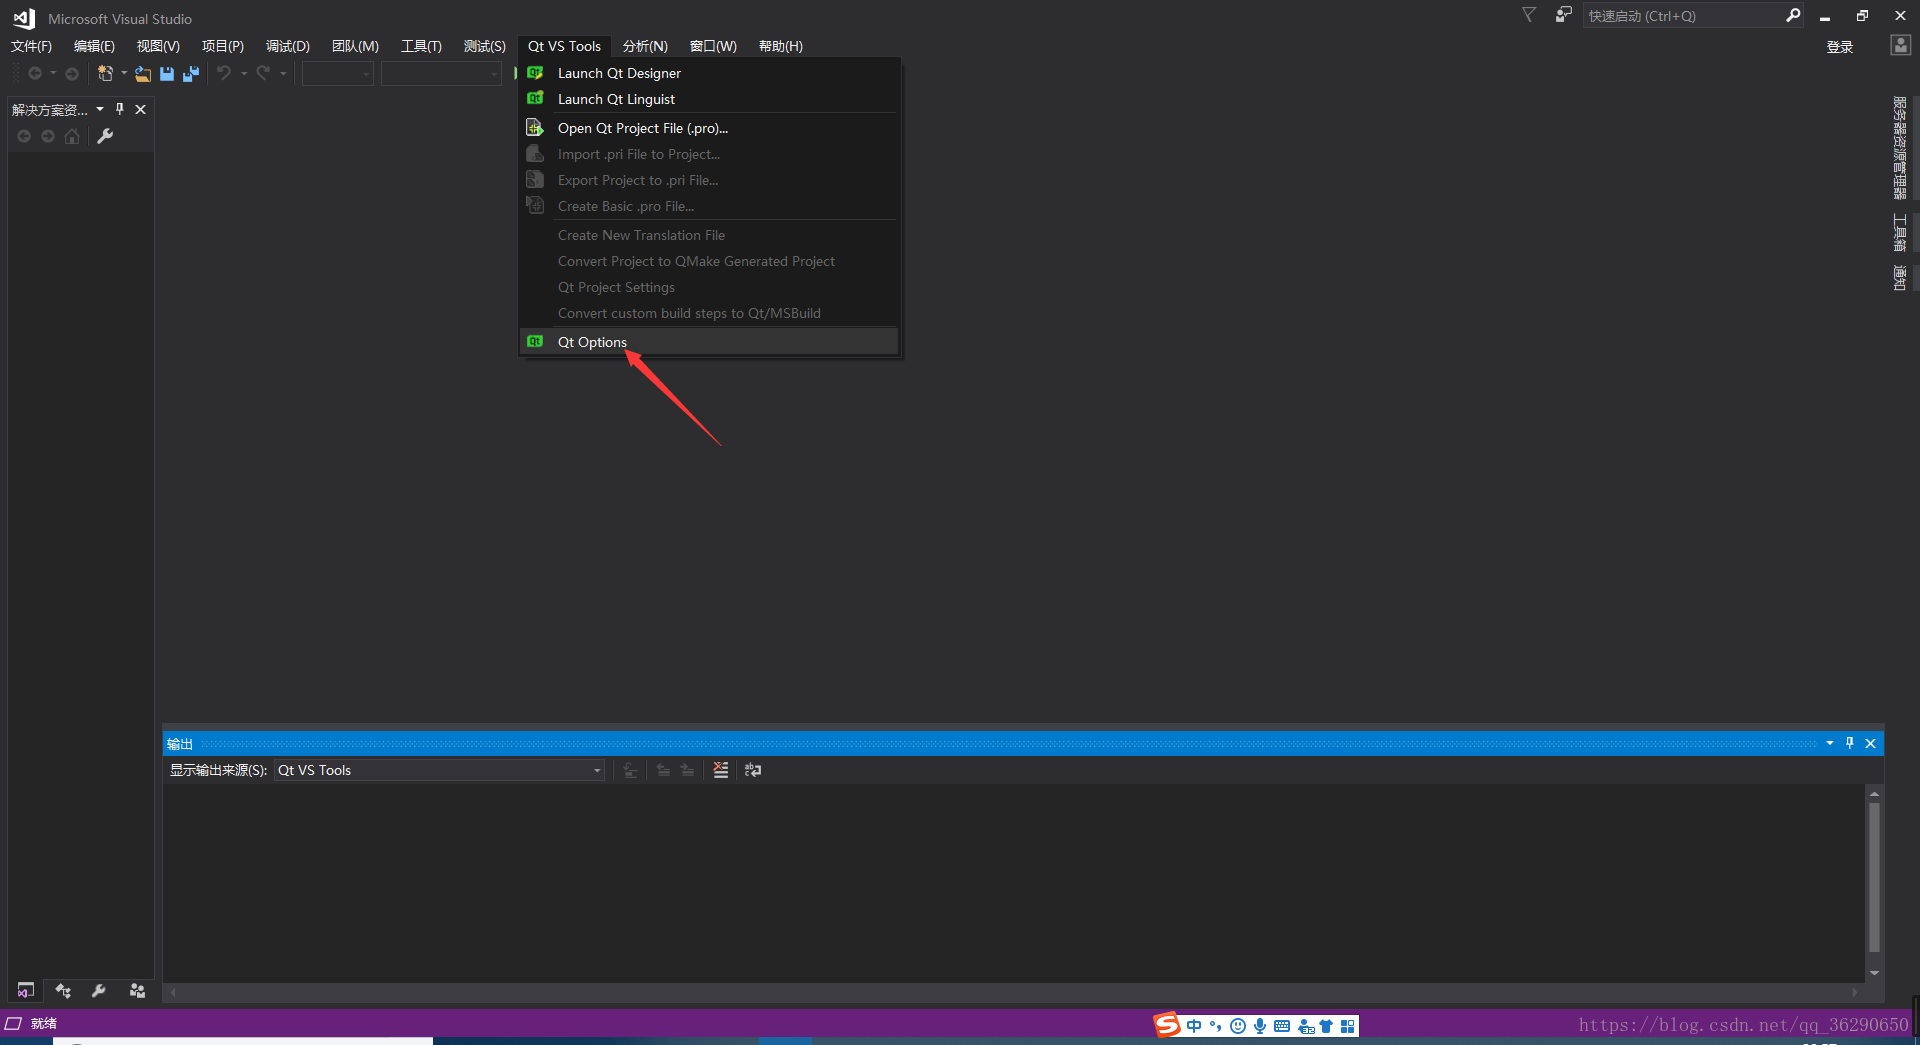1920x1045 pixels.
Task: Expand the redo history dropdown arrow
Action: click(x=283, y=73)
